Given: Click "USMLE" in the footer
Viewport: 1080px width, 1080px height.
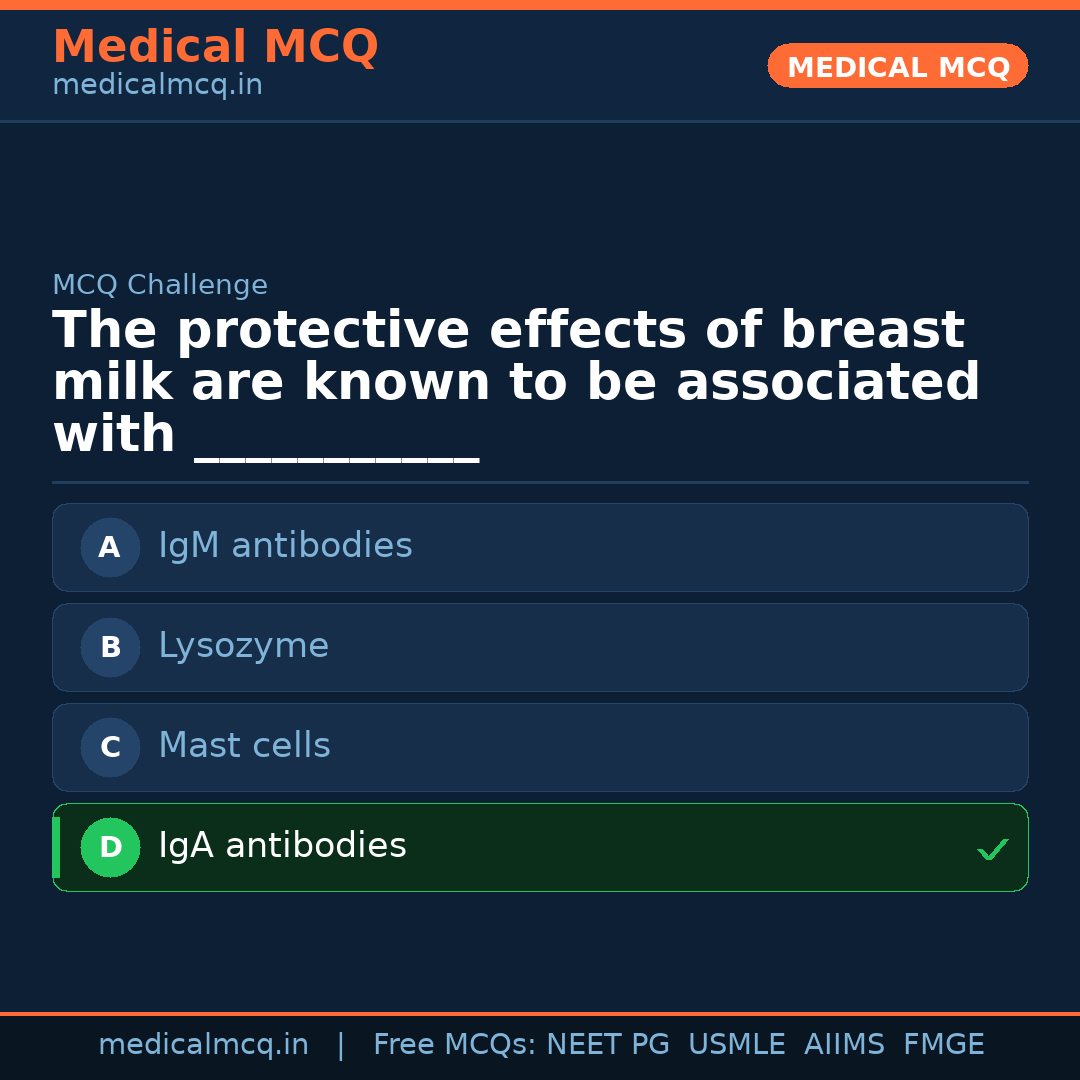Looking at the screenshot, I should (736, 1045).
